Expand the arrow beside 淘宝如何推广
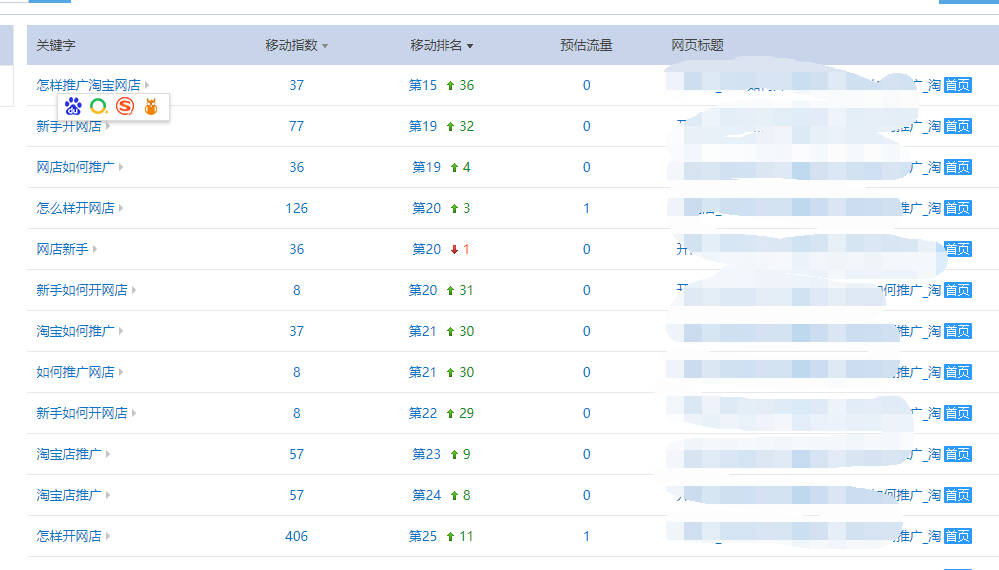Image resolution: width=999 pixels, height=570 pixels. click(x=121, y=331)
